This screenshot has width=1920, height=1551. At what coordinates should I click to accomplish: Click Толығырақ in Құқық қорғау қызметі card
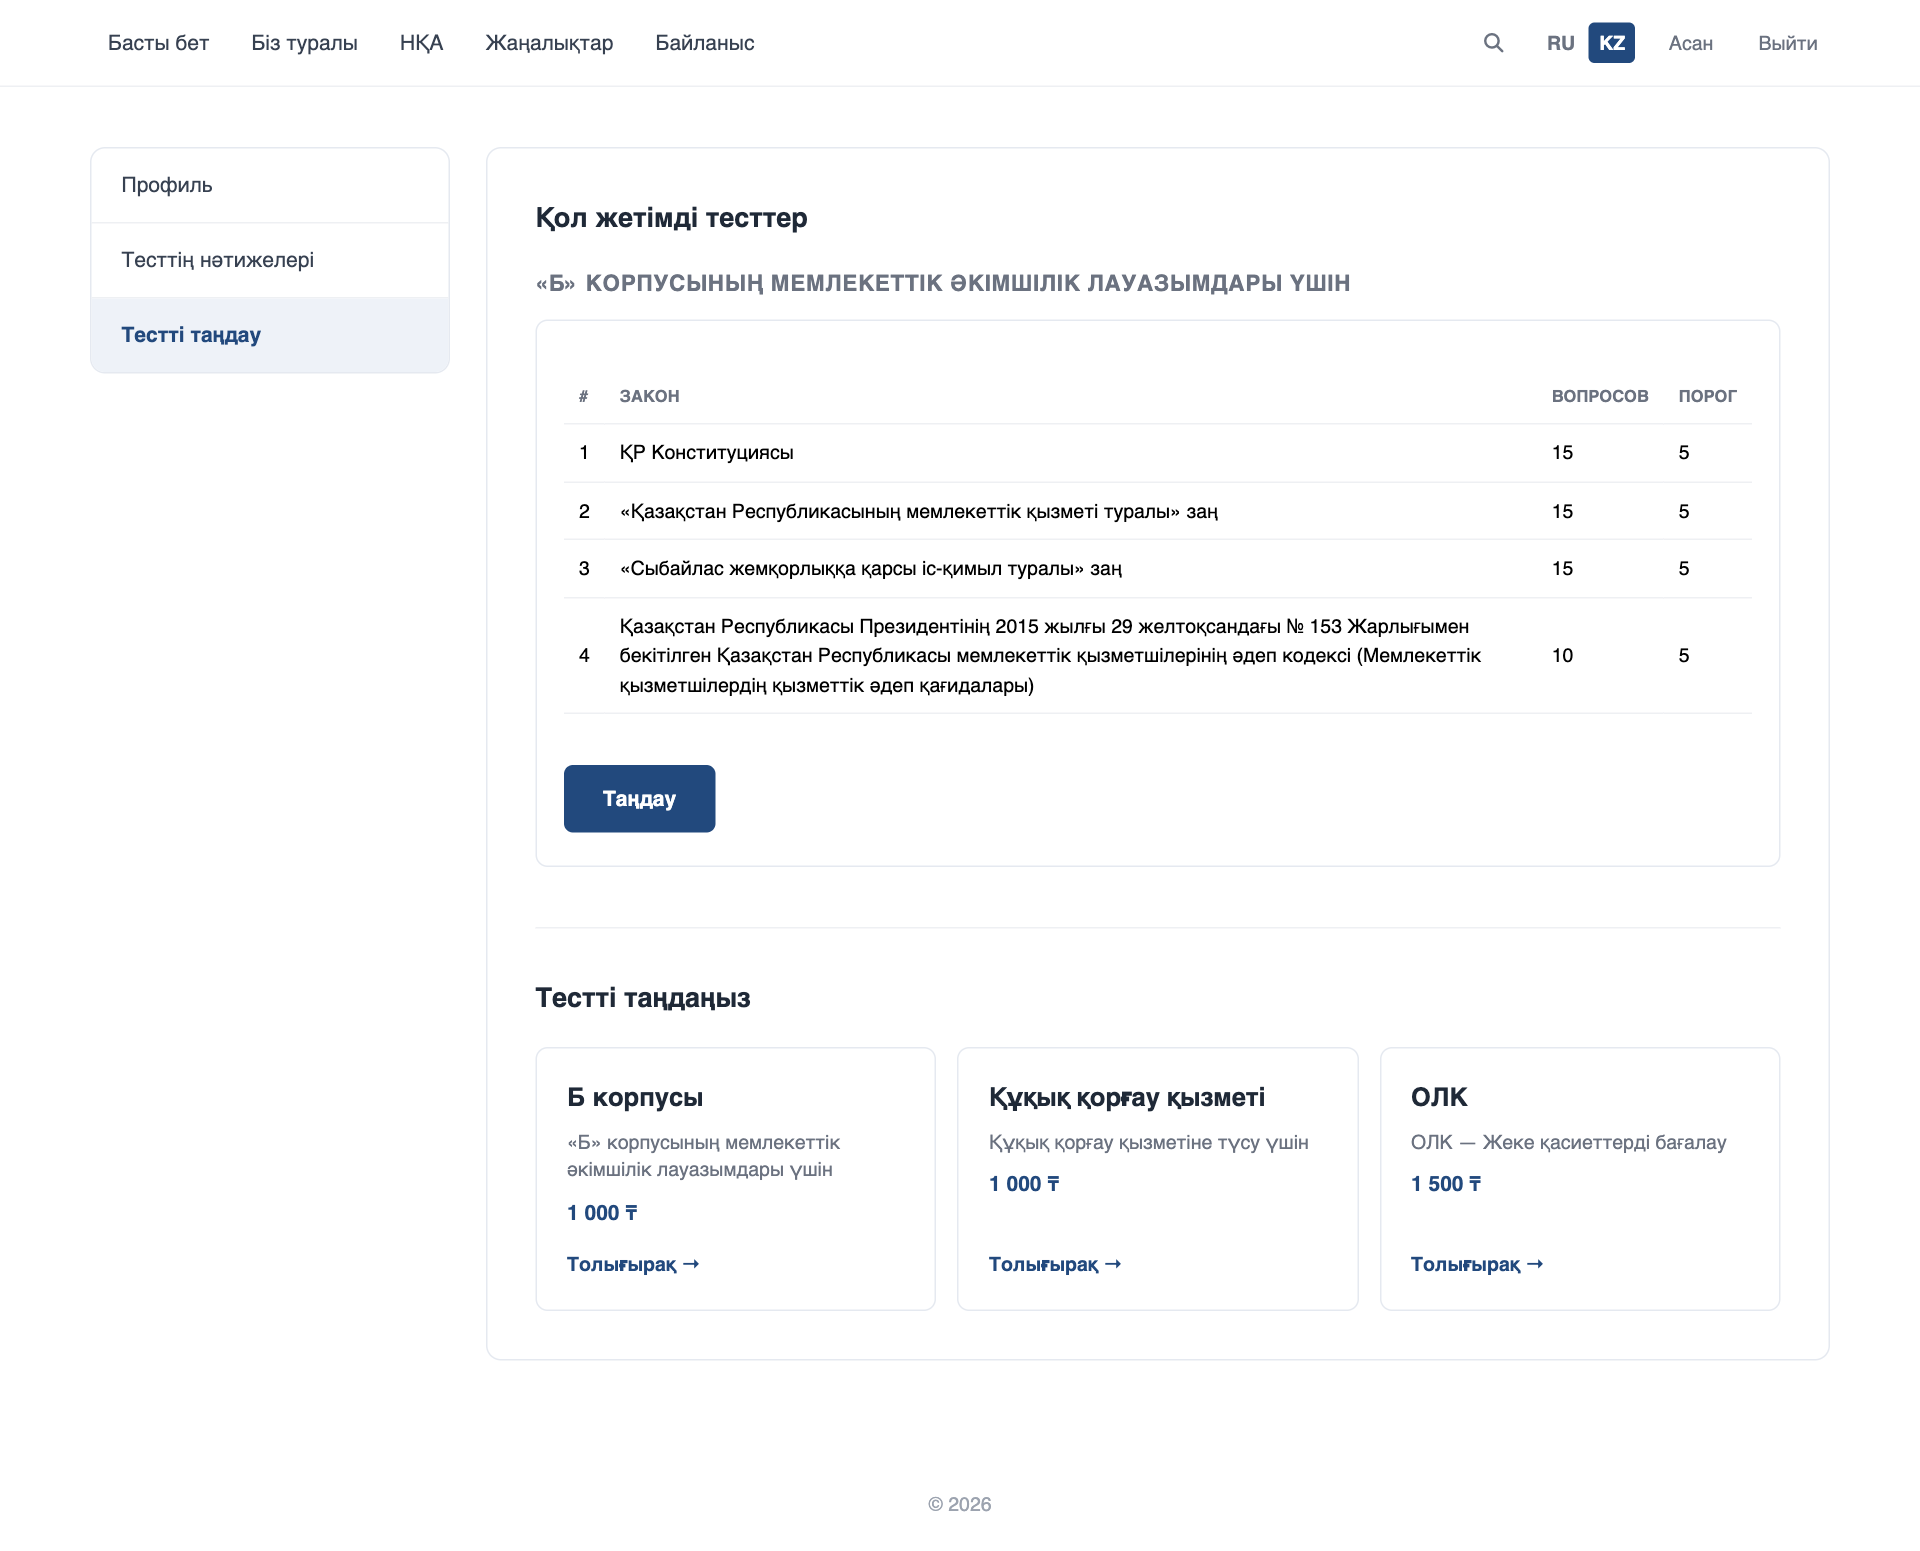click(1054, 1264)
